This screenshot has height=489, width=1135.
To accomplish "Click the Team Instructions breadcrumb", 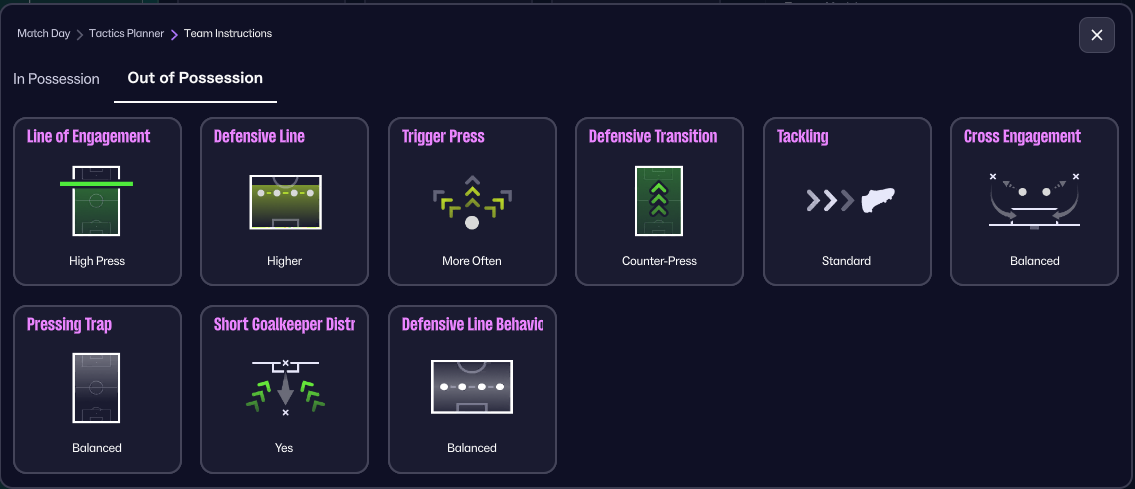I will click(x=229, y=34).
